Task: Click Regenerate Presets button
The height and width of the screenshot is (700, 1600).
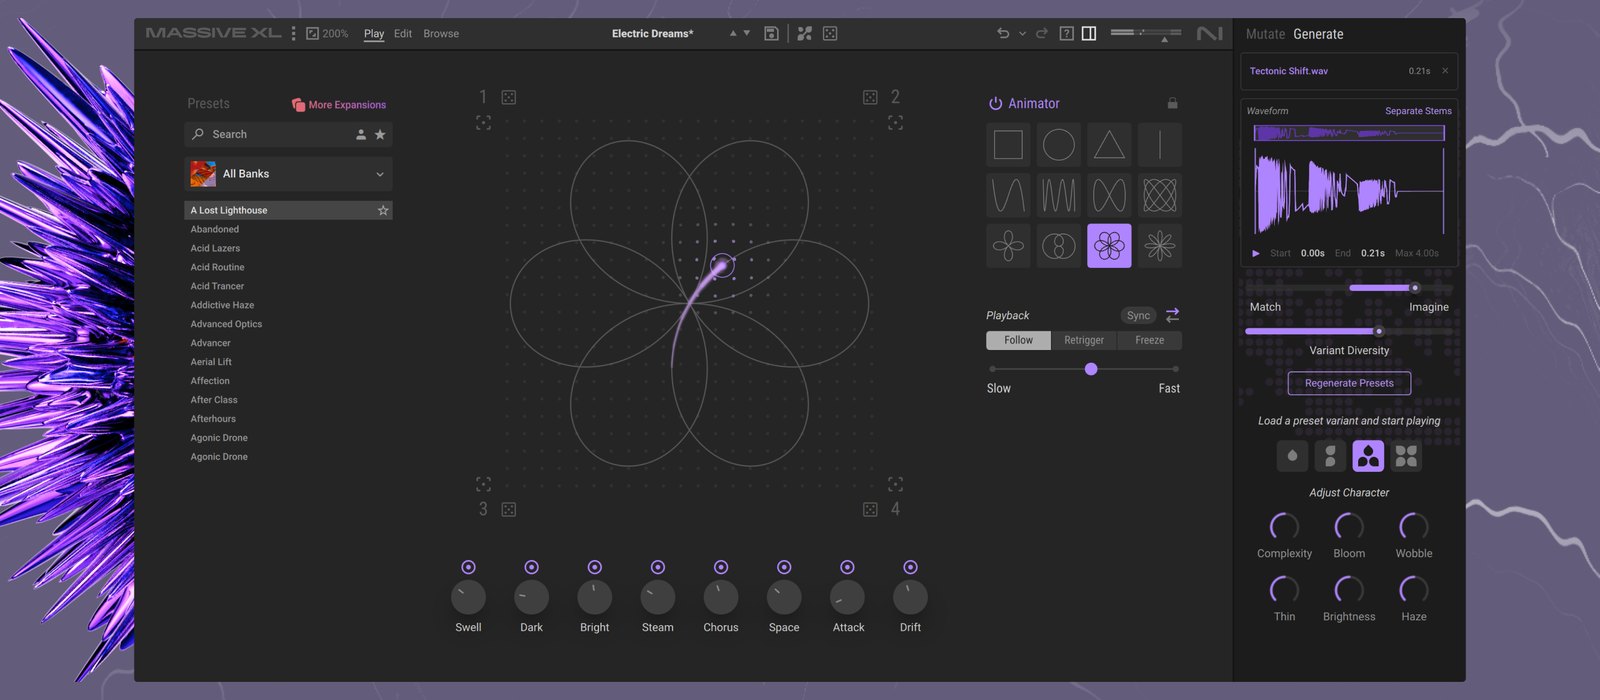Action: tap(1349, 383)
